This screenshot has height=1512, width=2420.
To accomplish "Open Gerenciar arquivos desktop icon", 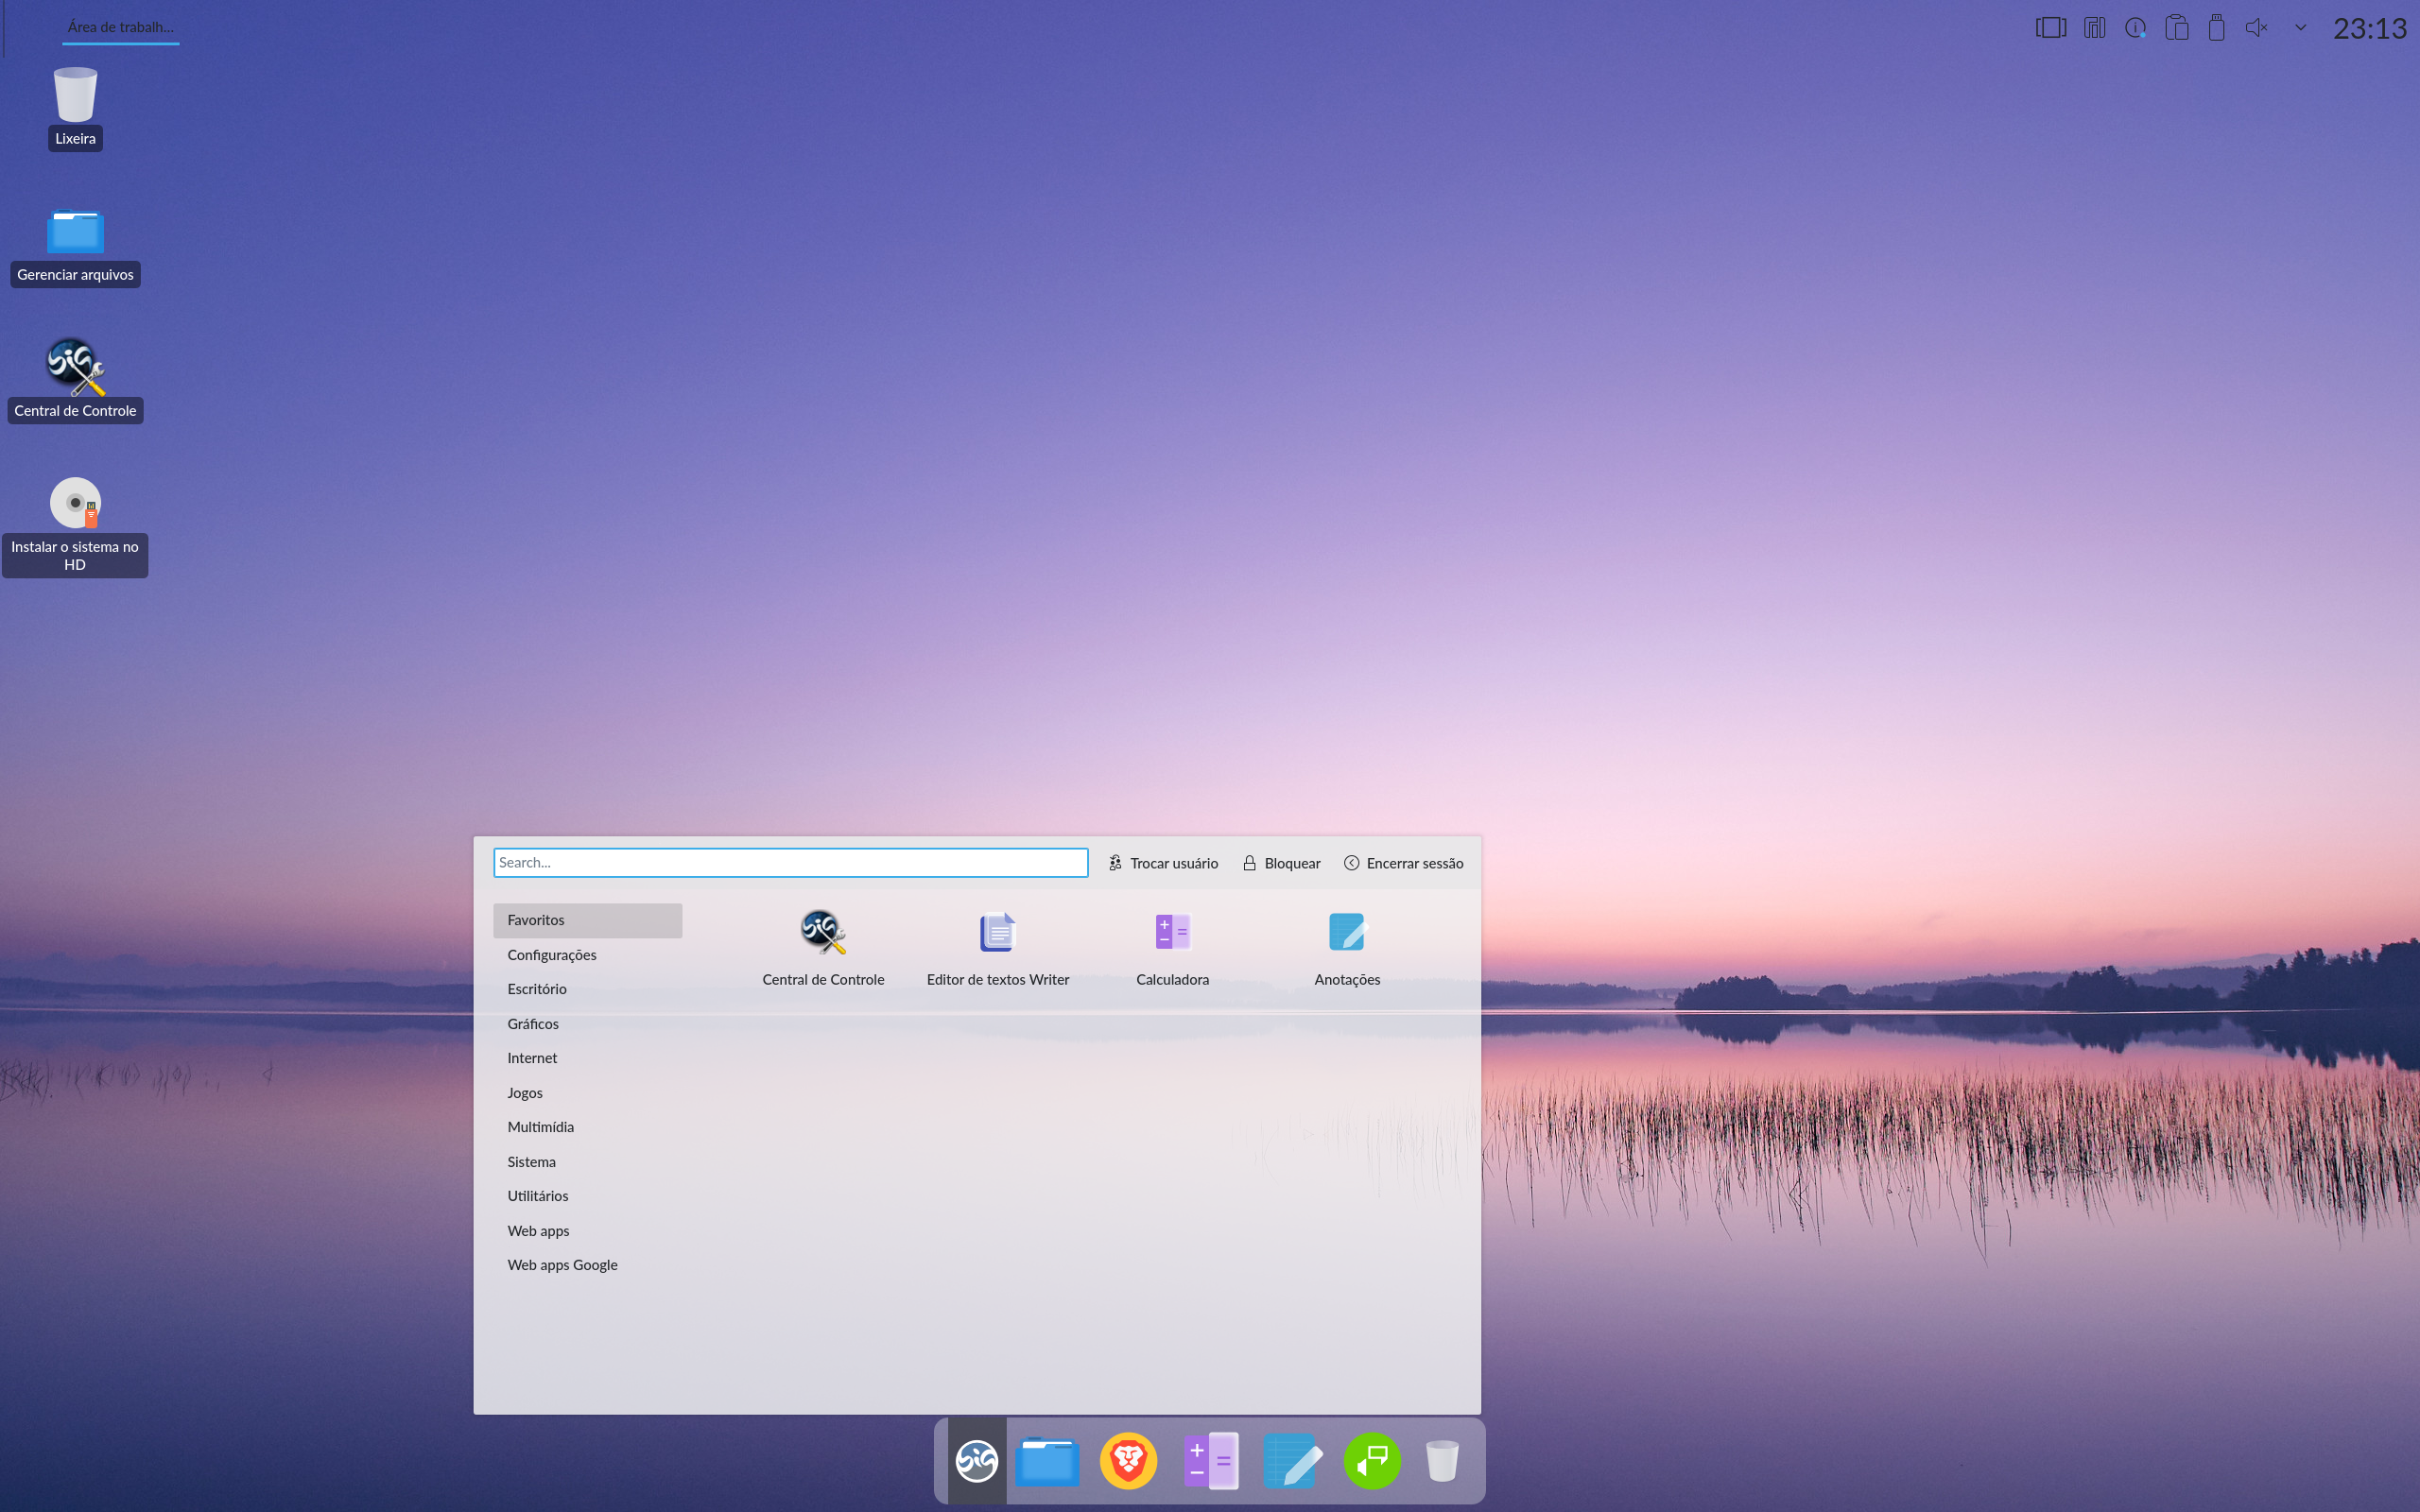I will click(75, 246).
